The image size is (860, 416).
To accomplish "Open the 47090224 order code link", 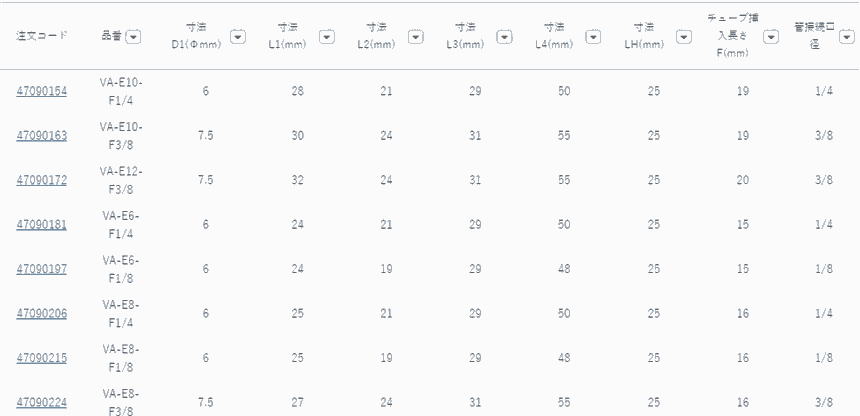I will point(42,402).
